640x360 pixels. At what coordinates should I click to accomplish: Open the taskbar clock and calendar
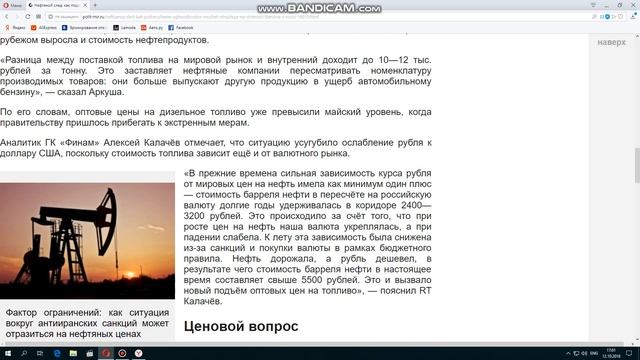pyautogui.click(x=611, y=353)
